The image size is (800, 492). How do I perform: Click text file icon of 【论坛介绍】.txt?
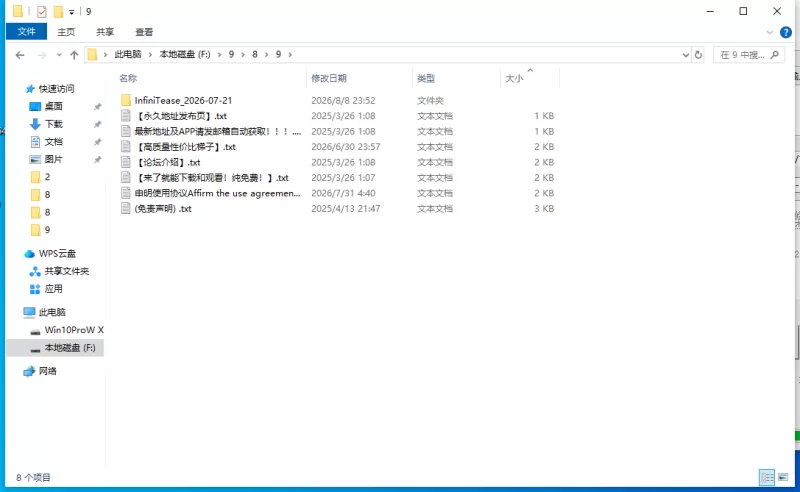(x=126, y=162)
